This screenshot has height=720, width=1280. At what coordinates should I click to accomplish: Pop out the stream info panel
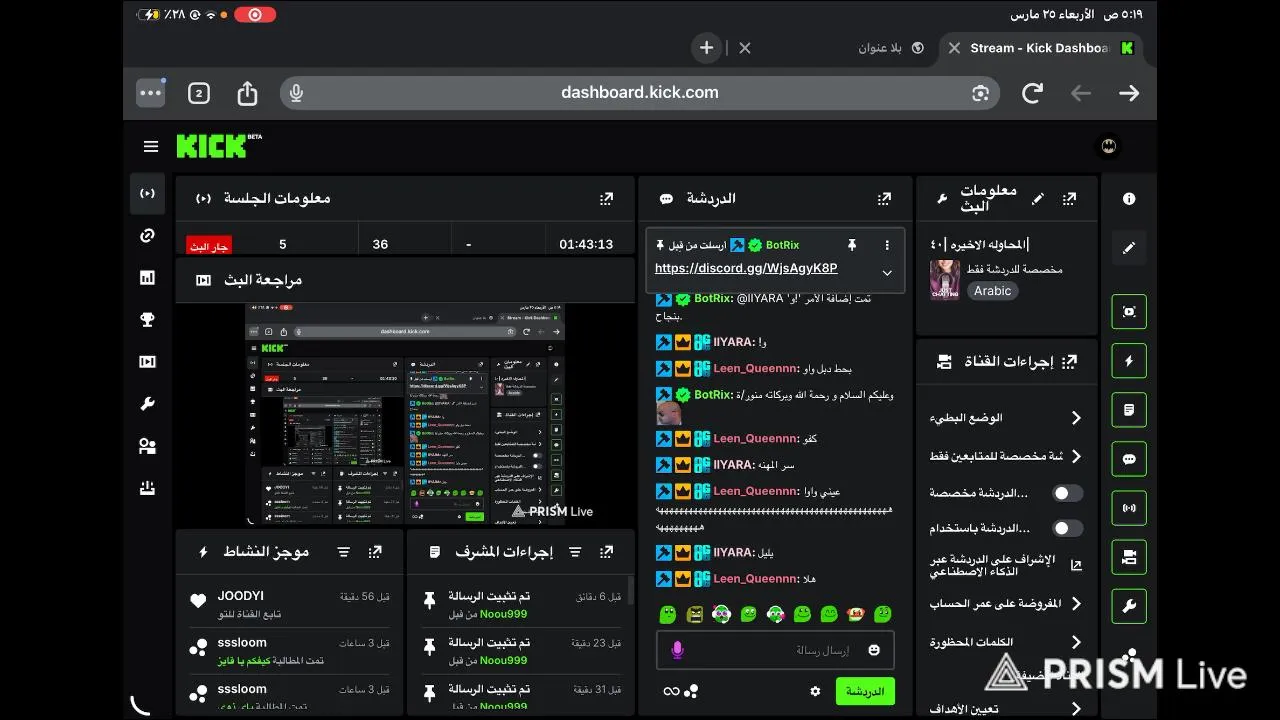click(1070, 199)
